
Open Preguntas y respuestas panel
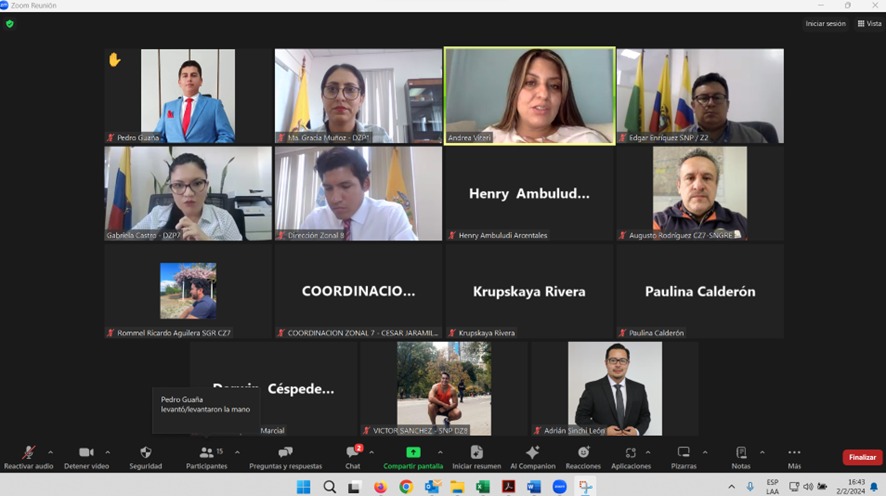[x=285, y=453]
